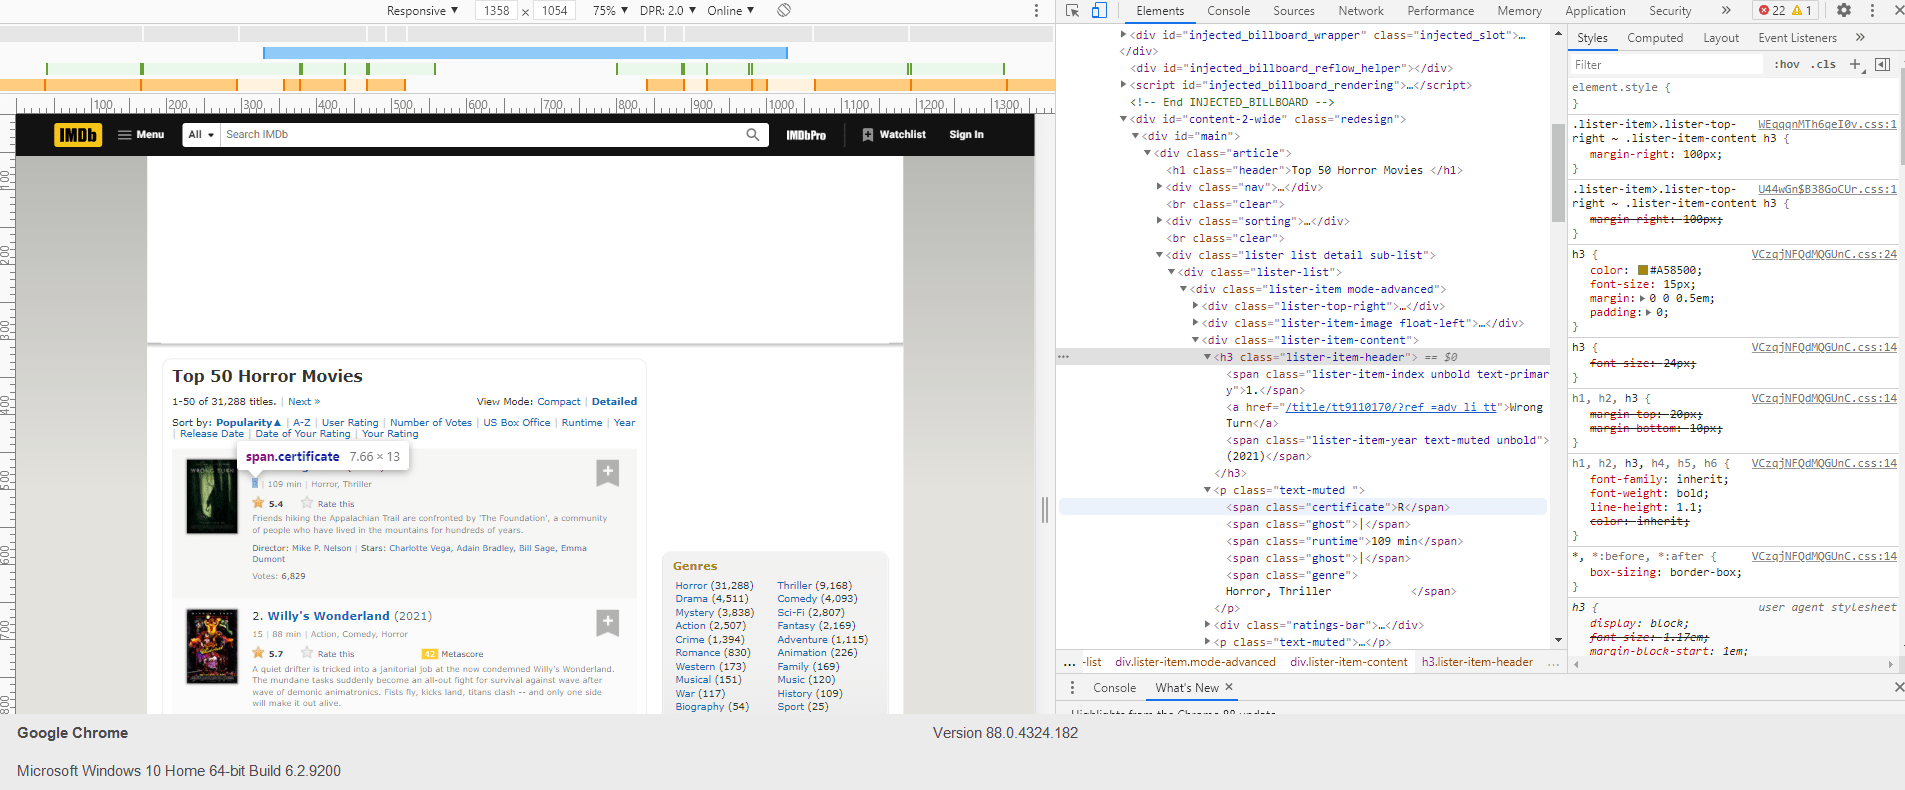Add a new style rule

pos(1855,65)
